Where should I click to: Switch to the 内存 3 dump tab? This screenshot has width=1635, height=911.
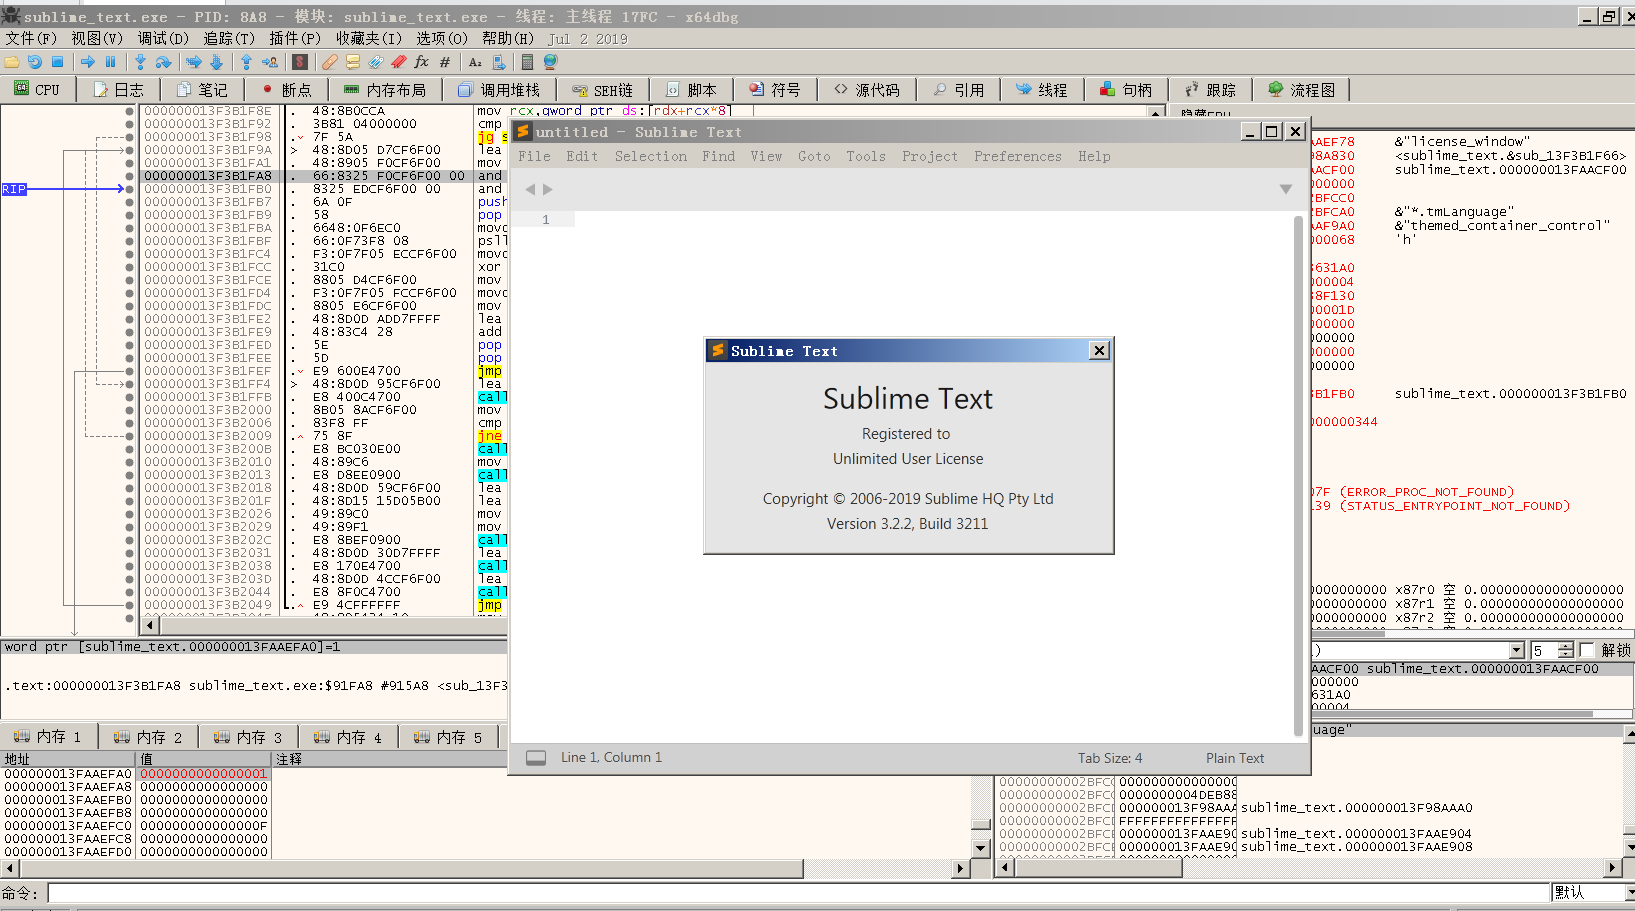point(248,737)
